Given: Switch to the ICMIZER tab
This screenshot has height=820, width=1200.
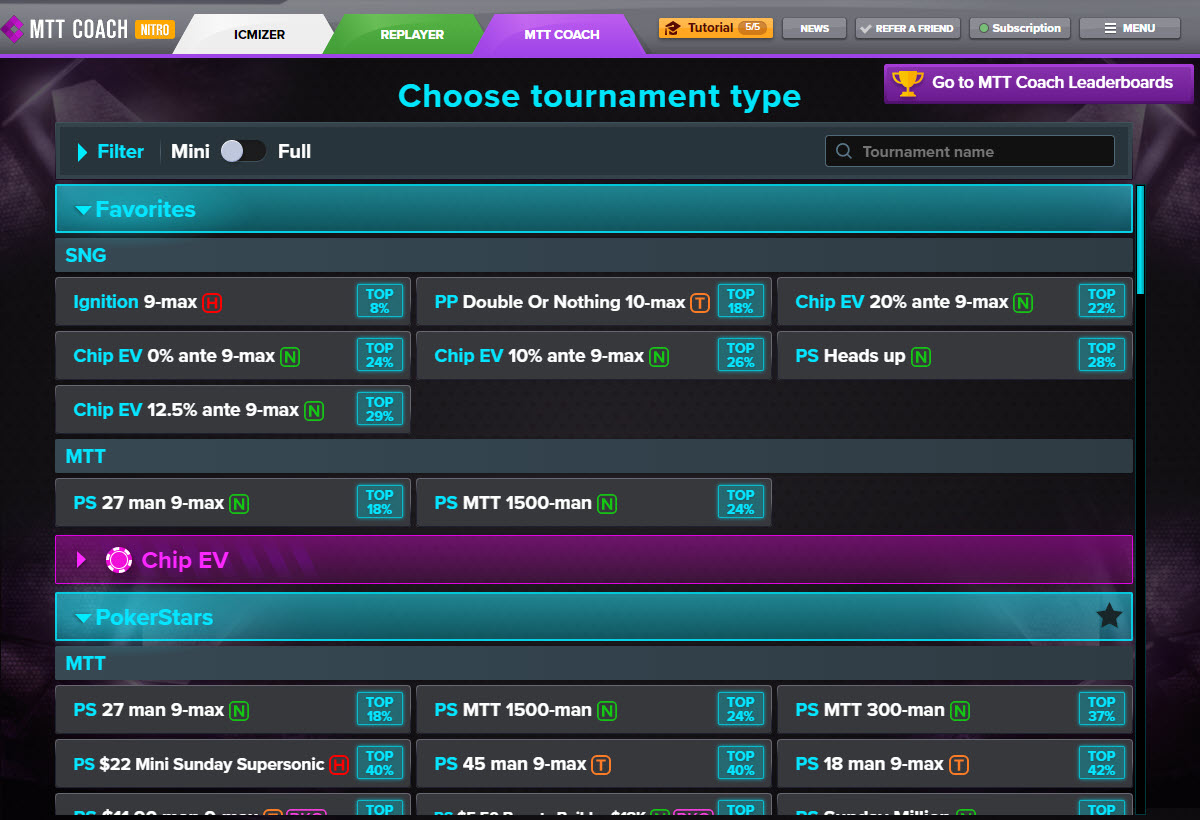Looking at the screenshot, I should click(260, 34).
